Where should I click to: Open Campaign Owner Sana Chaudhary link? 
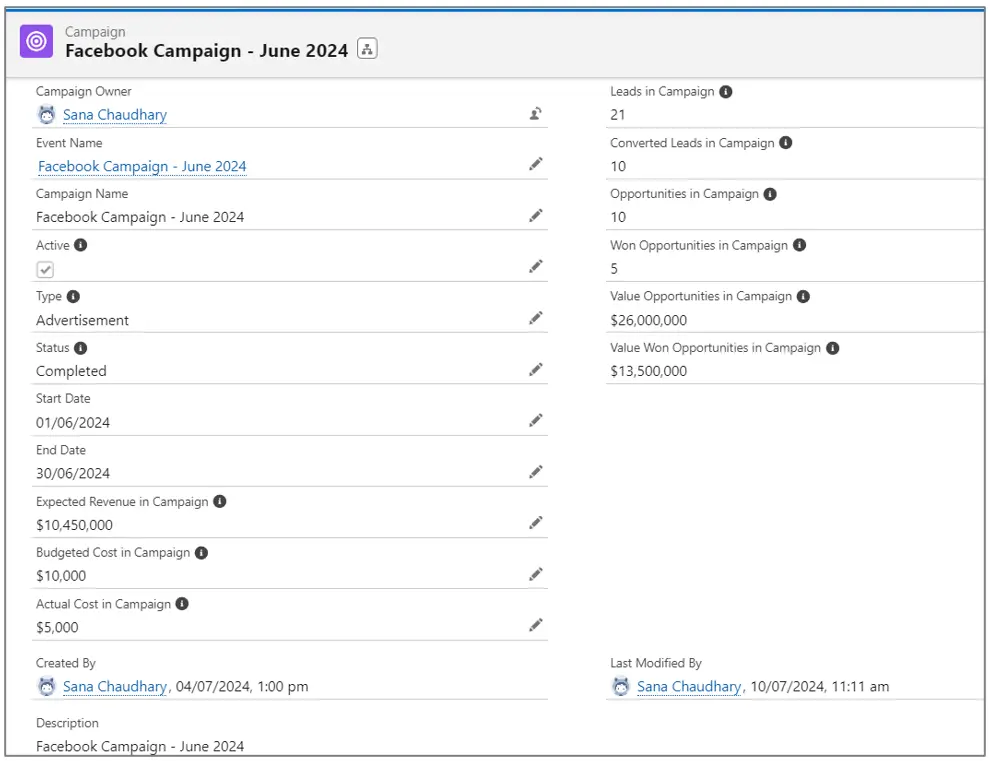[x=115, y=115]
